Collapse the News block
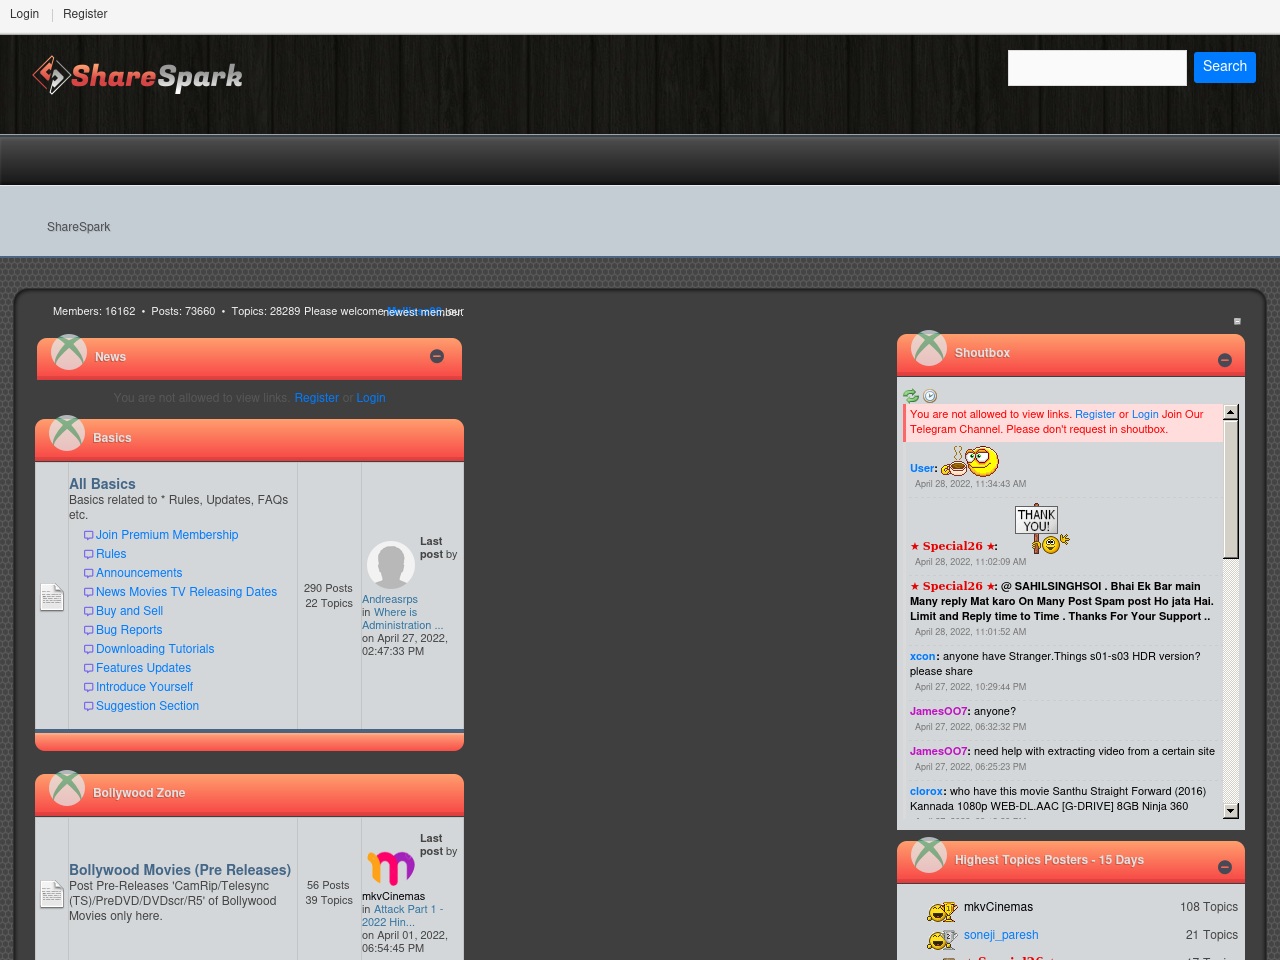1280x960 pixels. click(437, 356)
